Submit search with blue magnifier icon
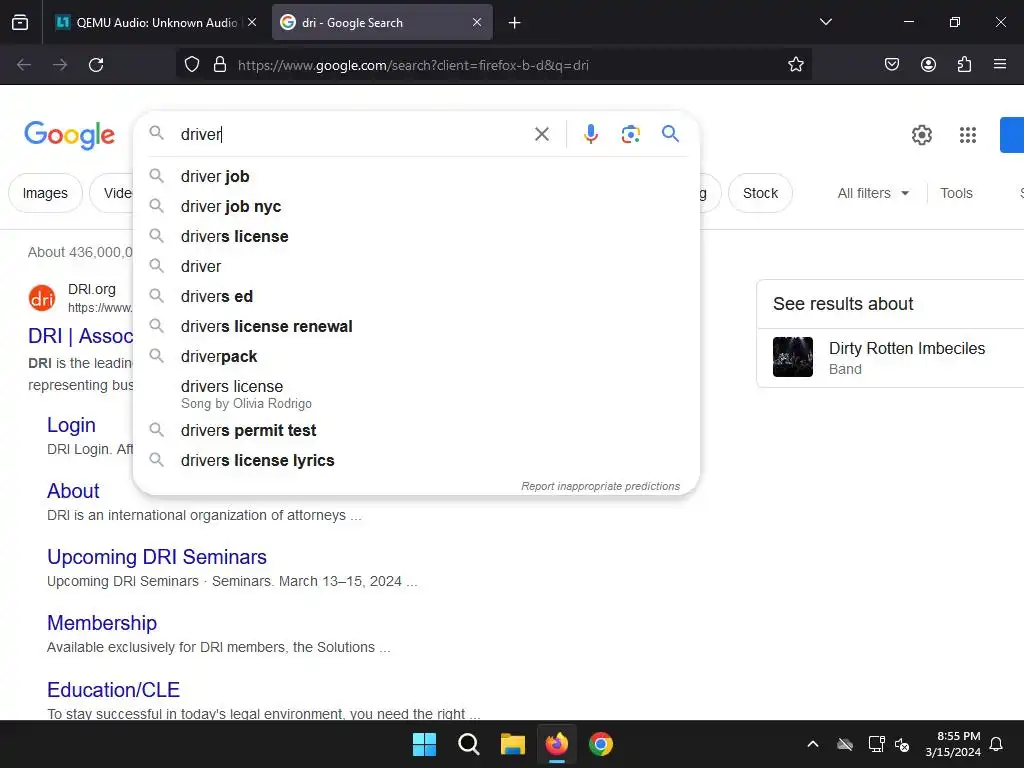Image resolution: width=1024 pixels, height=768 pixels. coord(670,134)
